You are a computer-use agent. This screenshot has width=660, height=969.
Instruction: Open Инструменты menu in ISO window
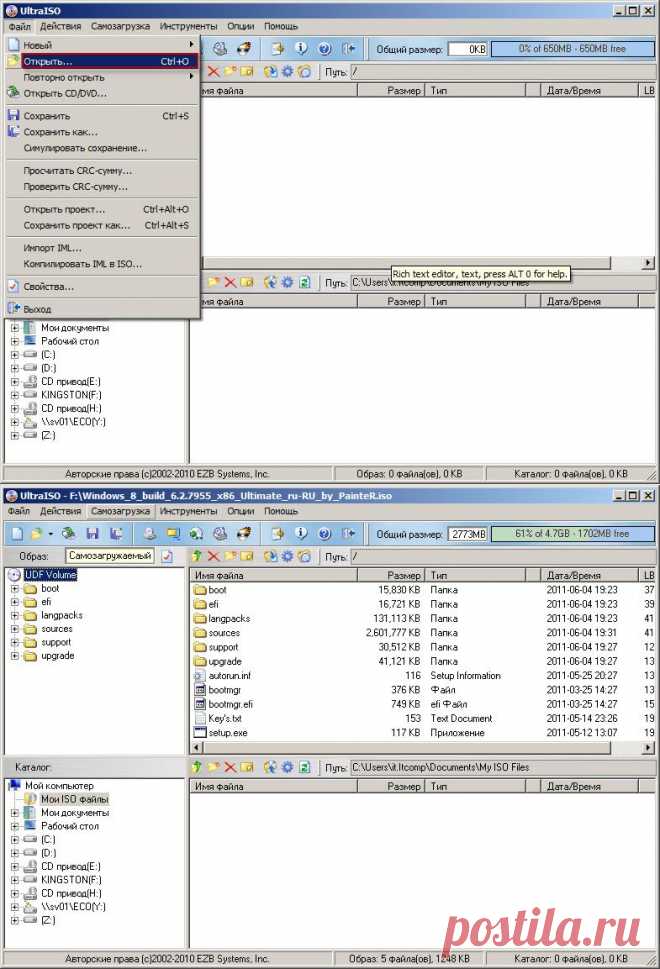188,511
